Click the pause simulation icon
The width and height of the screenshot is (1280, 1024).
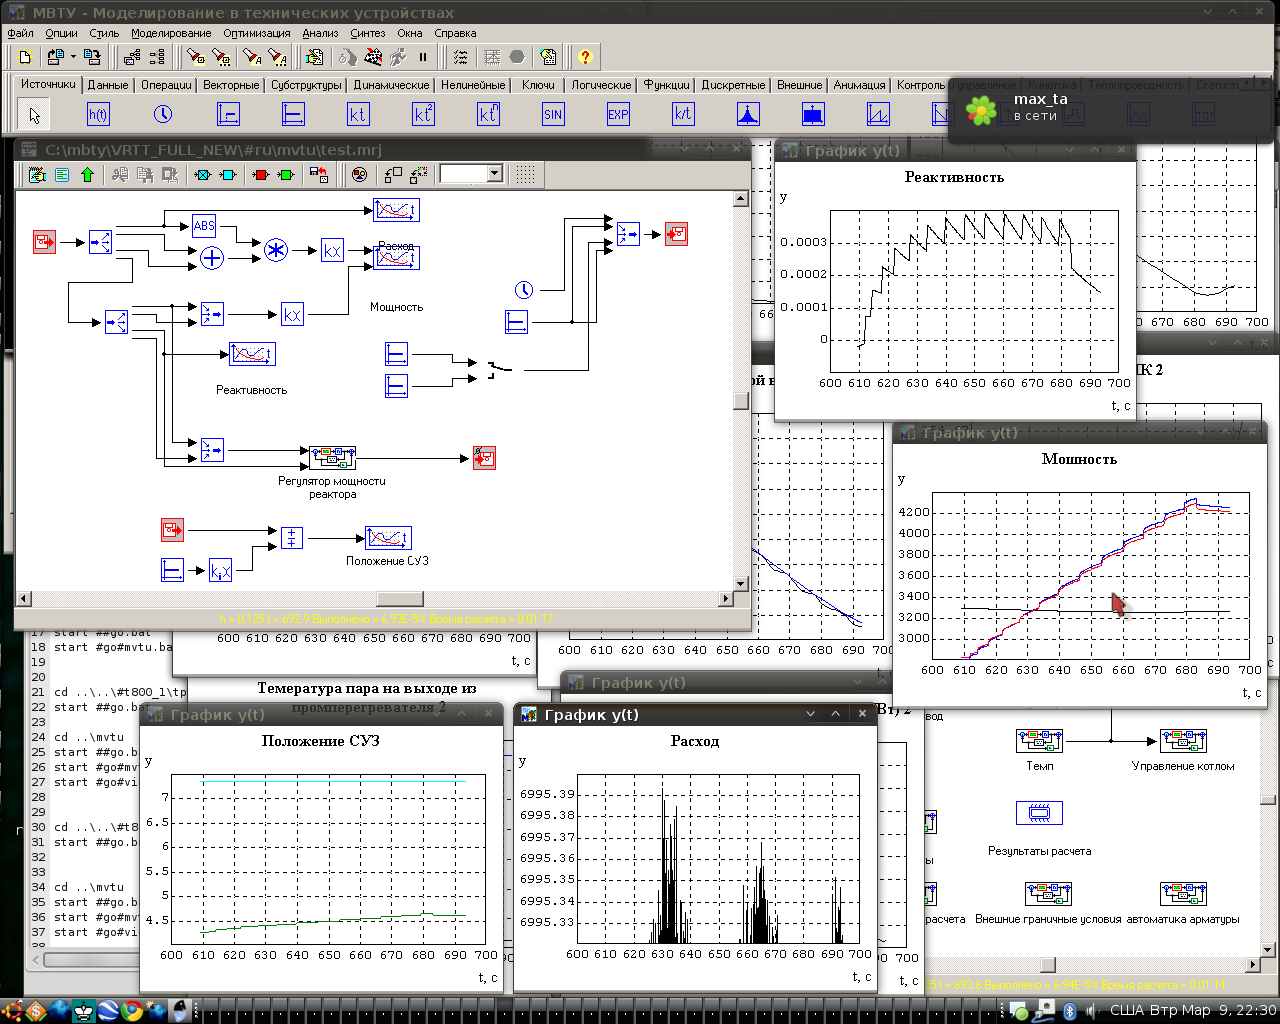tap(423, 57)
